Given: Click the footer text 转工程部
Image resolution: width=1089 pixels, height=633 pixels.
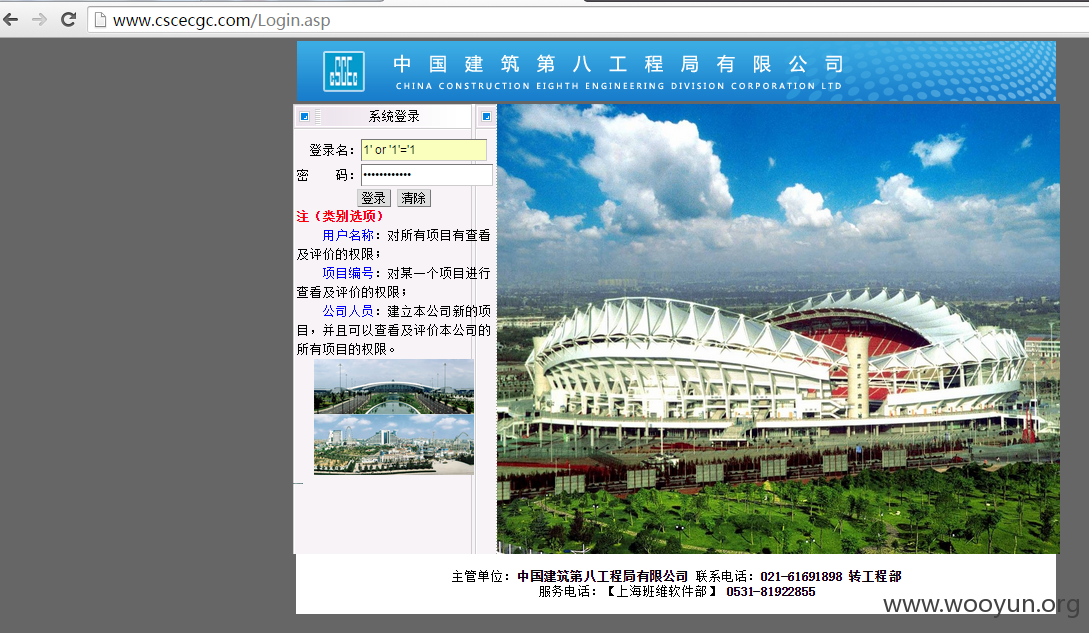Looking at the screenshot, I should [874, 576].
